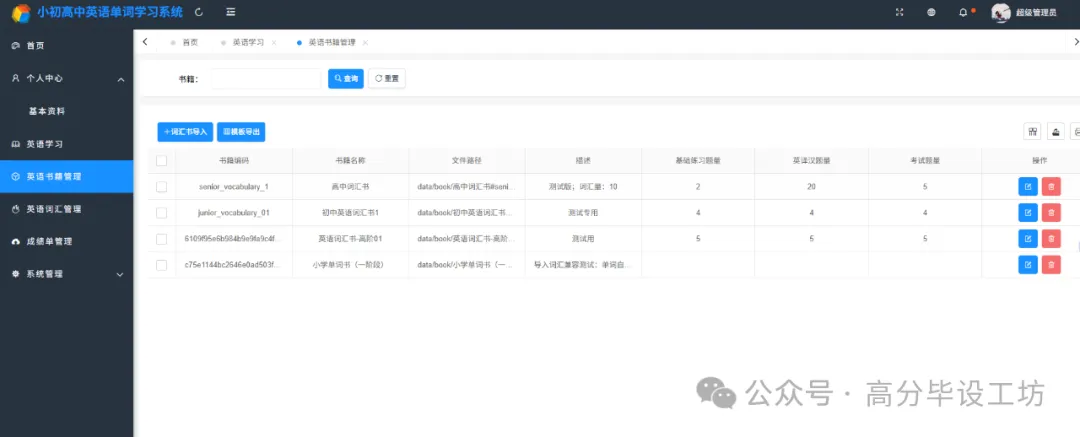Screen dimensions: 1080x437
Task: Collapse the sidebar using the header menu icon
Action: click(231, 12)
